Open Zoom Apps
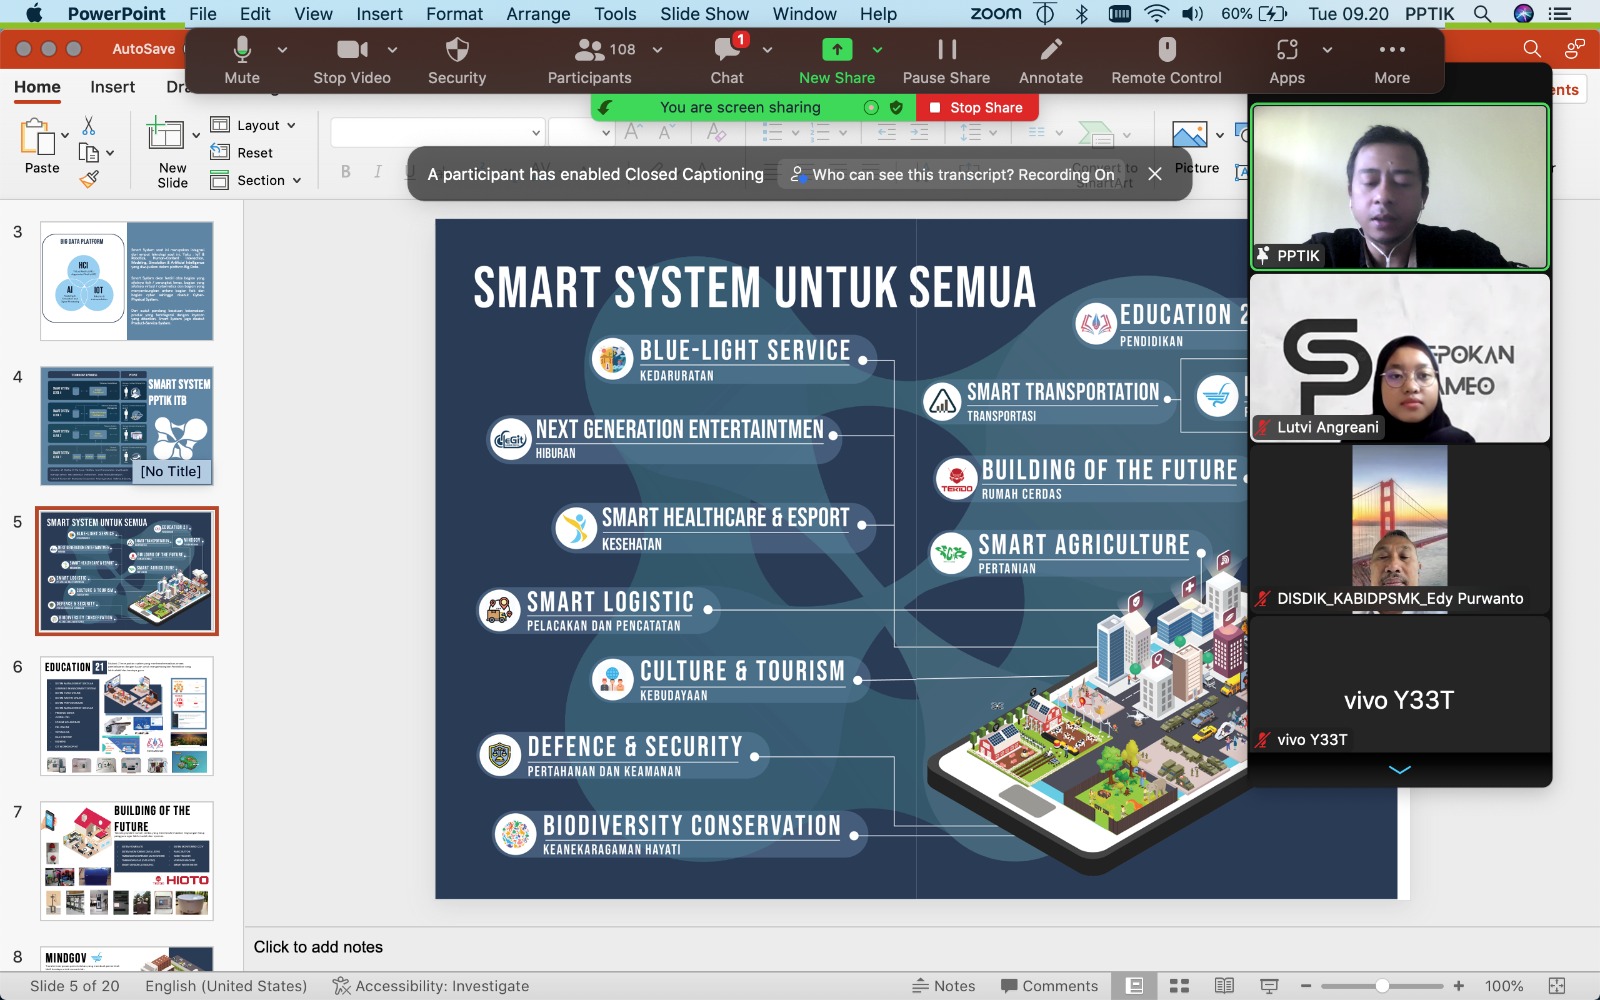This screenshot has height=1000, width=1600. [x=1287, y=62]
